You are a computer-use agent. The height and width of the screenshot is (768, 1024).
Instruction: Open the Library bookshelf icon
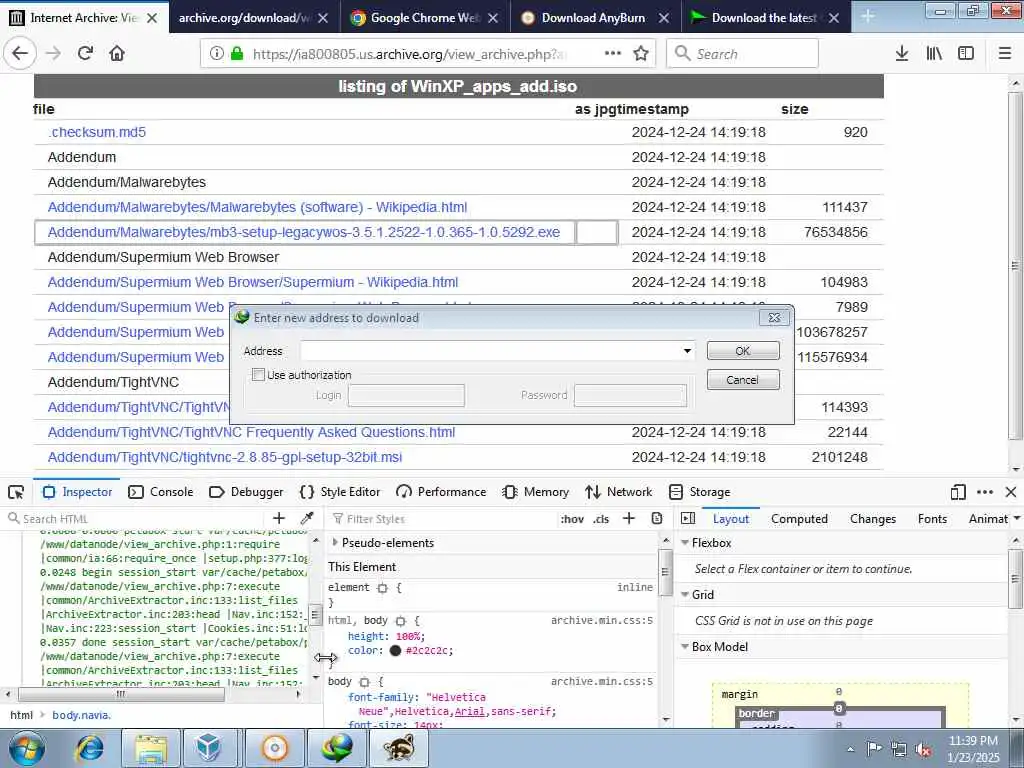934,54
